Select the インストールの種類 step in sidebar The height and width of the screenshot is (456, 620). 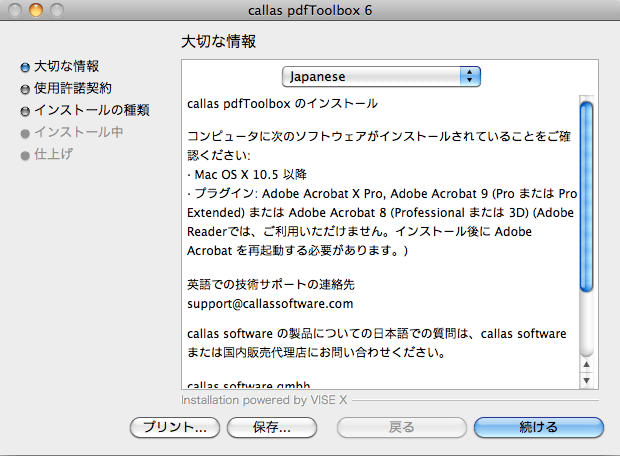[92, 110]
